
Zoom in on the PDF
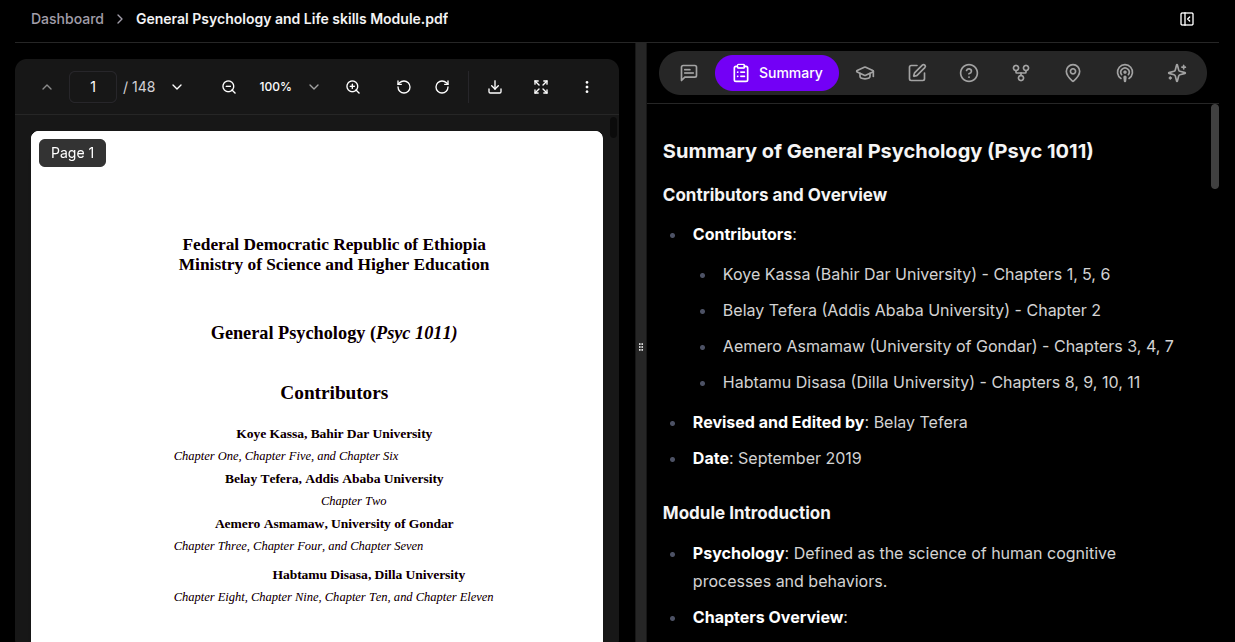[353, 87]
